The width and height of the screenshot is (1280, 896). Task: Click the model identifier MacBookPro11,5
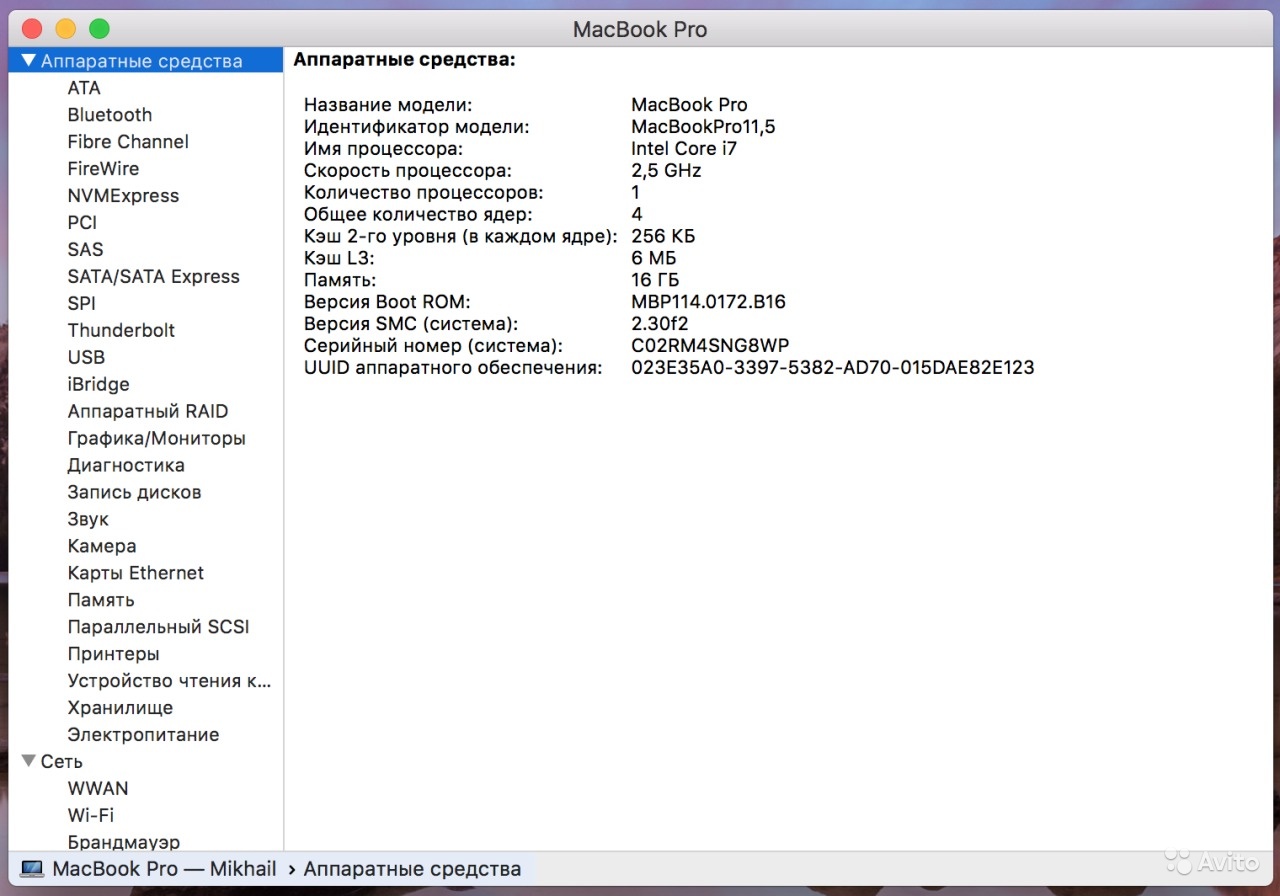(703, 127)
